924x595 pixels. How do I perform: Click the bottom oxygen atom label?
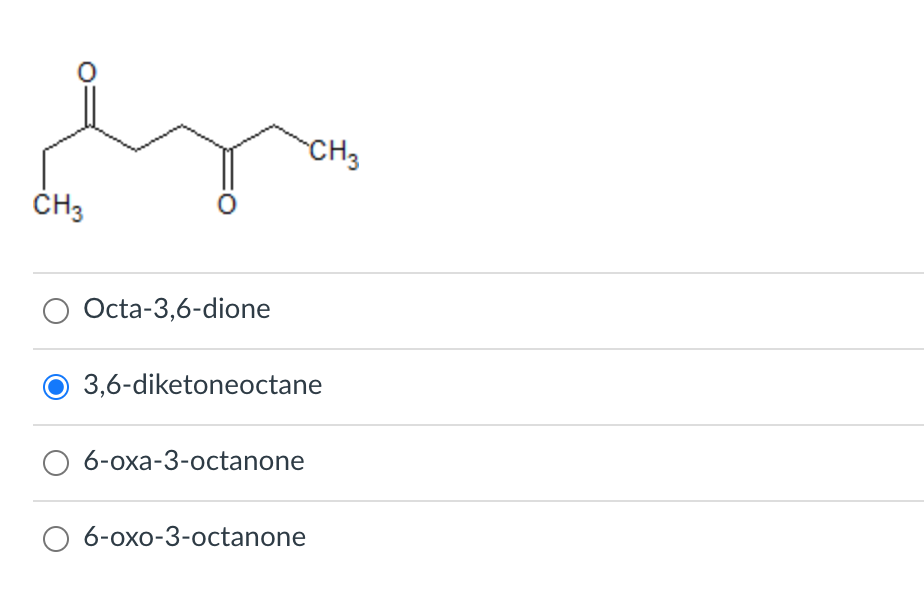pos(228,205)
